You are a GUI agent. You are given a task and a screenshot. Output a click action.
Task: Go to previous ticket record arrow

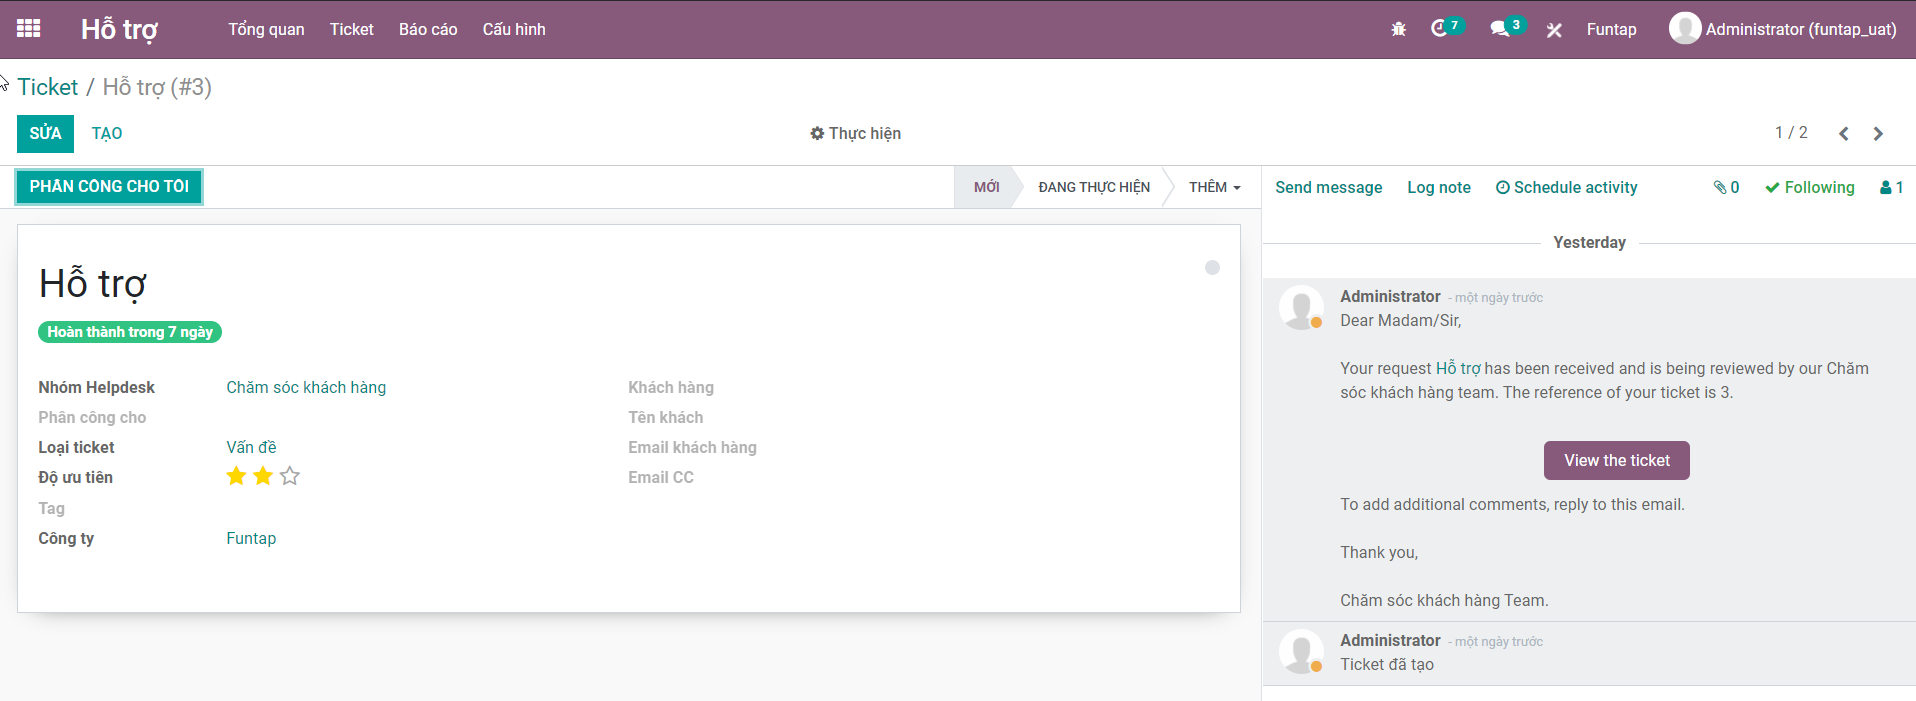point(1843,134)
